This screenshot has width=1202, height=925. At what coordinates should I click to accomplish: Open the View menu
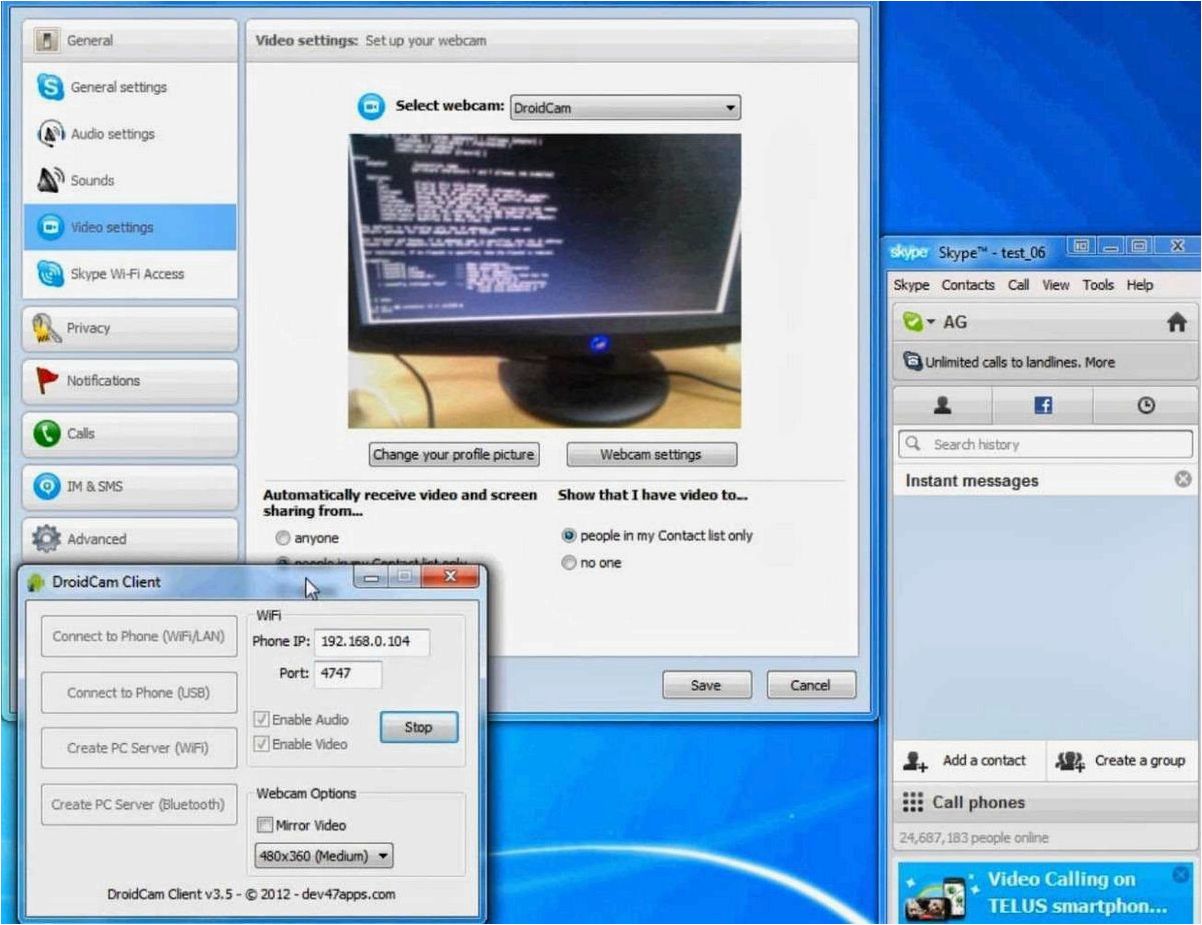1056,285
